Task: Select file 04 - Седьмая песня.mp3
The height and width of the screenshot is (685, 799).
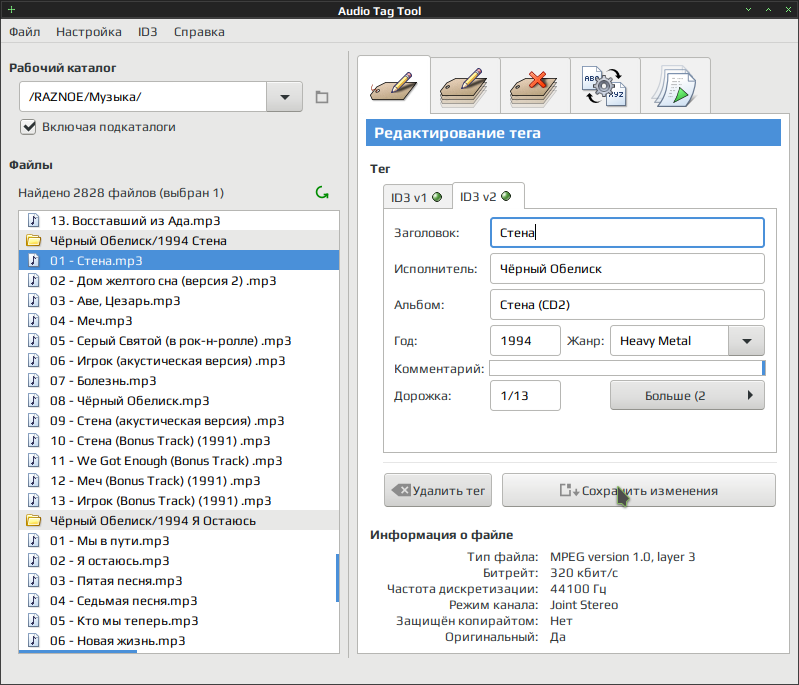Action: 179,600
